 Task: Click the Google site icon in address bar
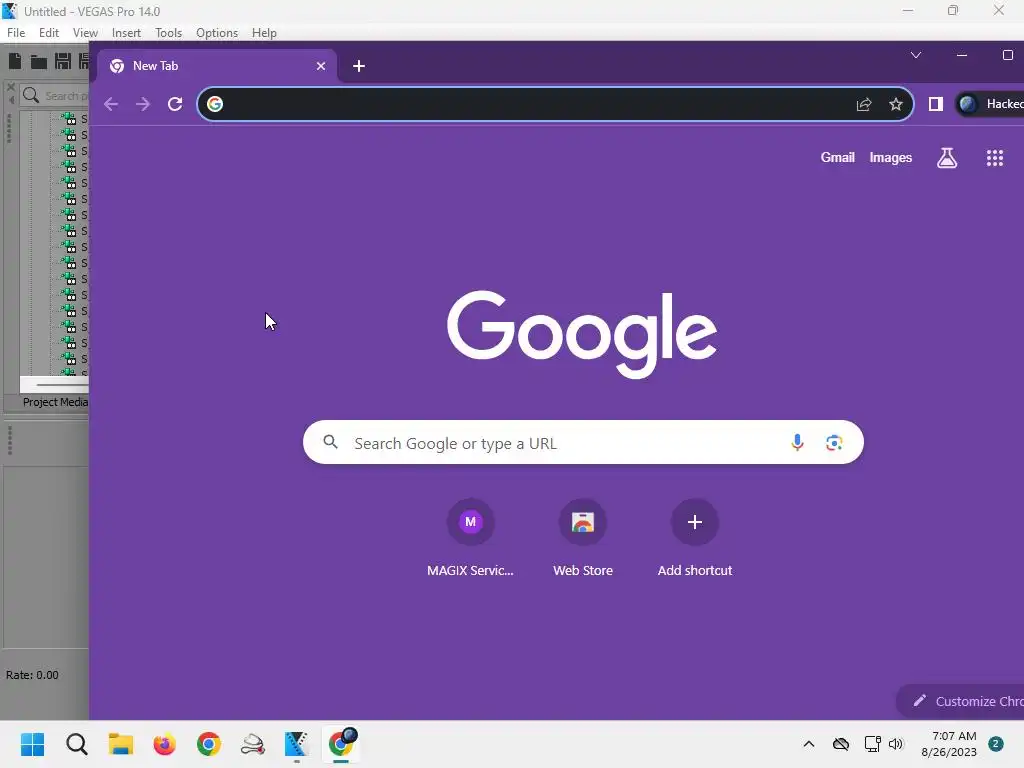tap(215, 104)
